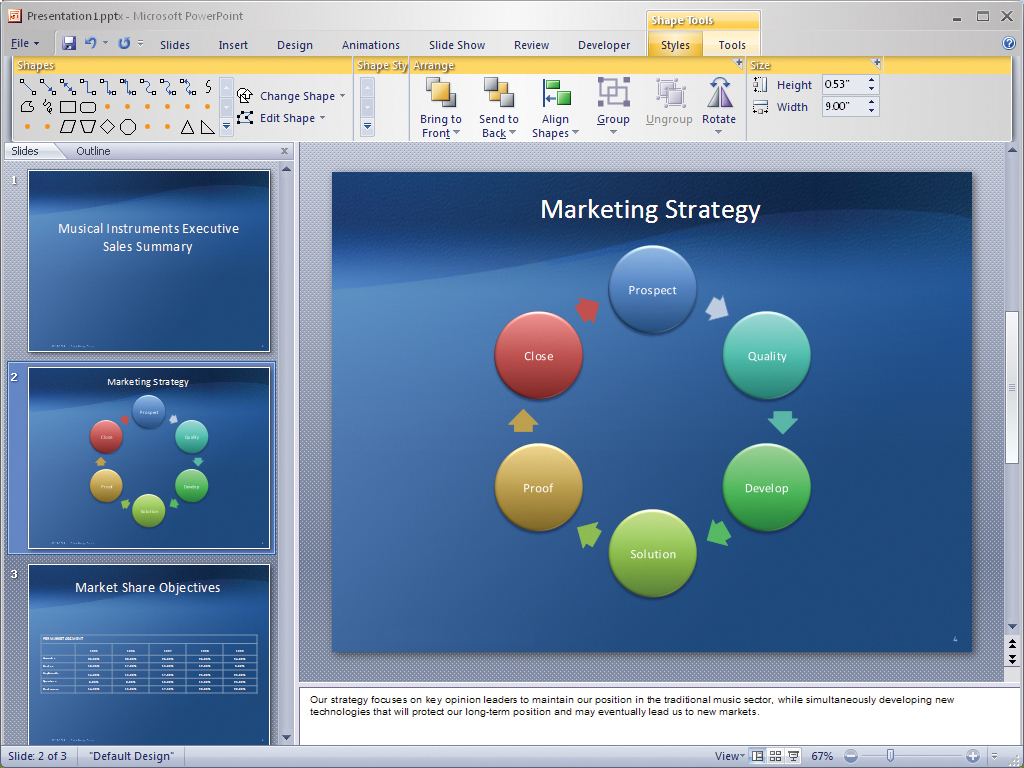Image resolution: width=1024 pixels, height=768 pixels.
Task: Click the Save icon in quick access toolbar
Action: (69, 43)
